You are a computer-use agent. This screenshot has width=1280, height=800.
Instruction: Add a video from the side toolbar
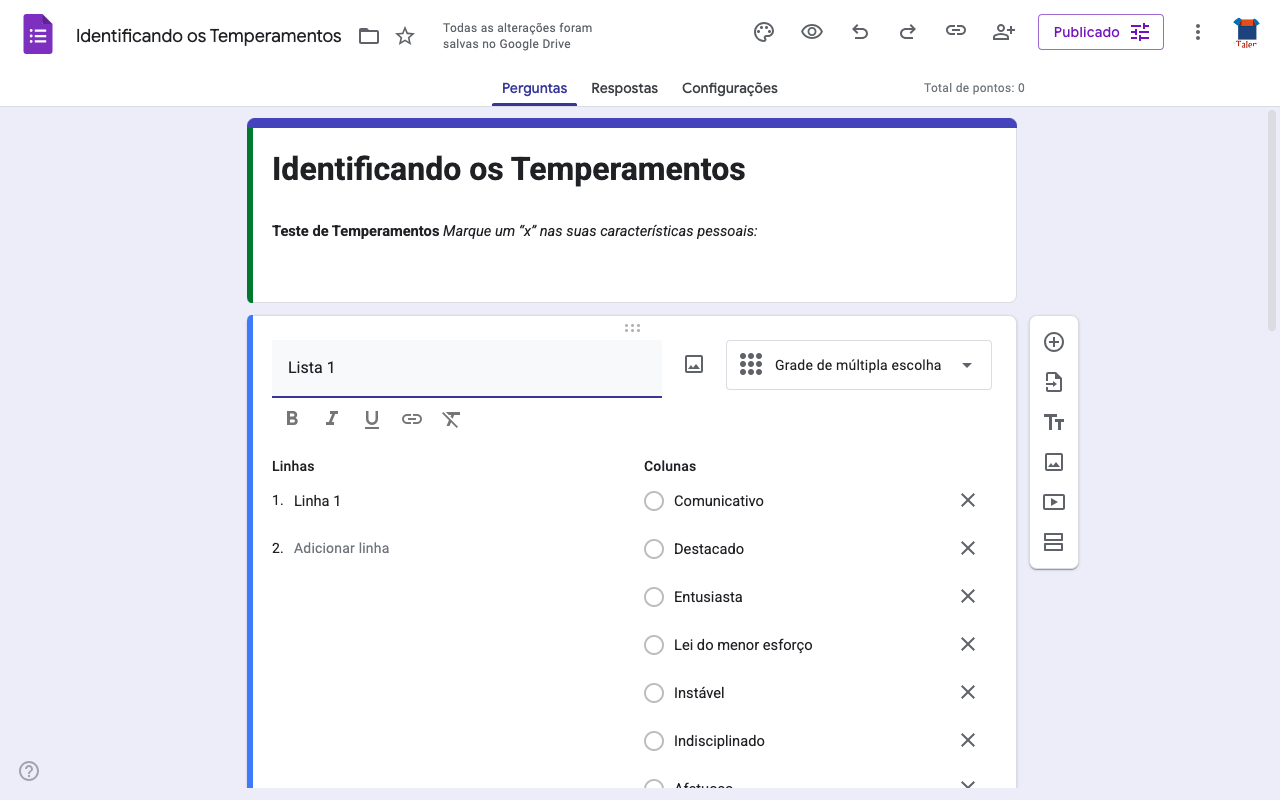(1054, 502)
